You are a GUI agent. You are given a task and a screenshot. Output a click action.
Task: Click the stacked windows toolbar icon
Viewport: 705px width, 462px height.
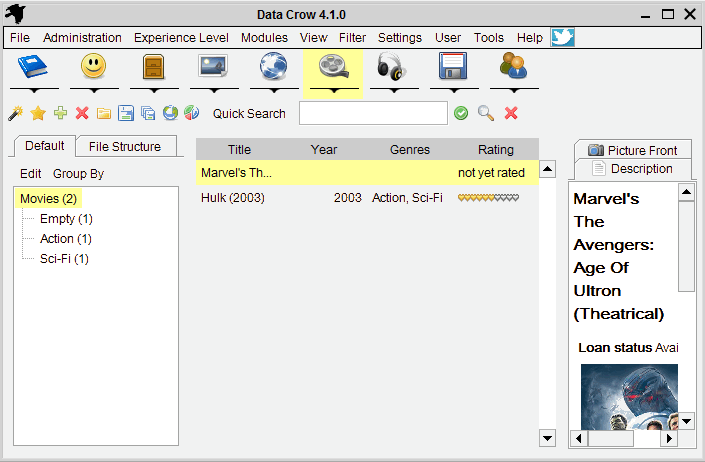(148, 113)
